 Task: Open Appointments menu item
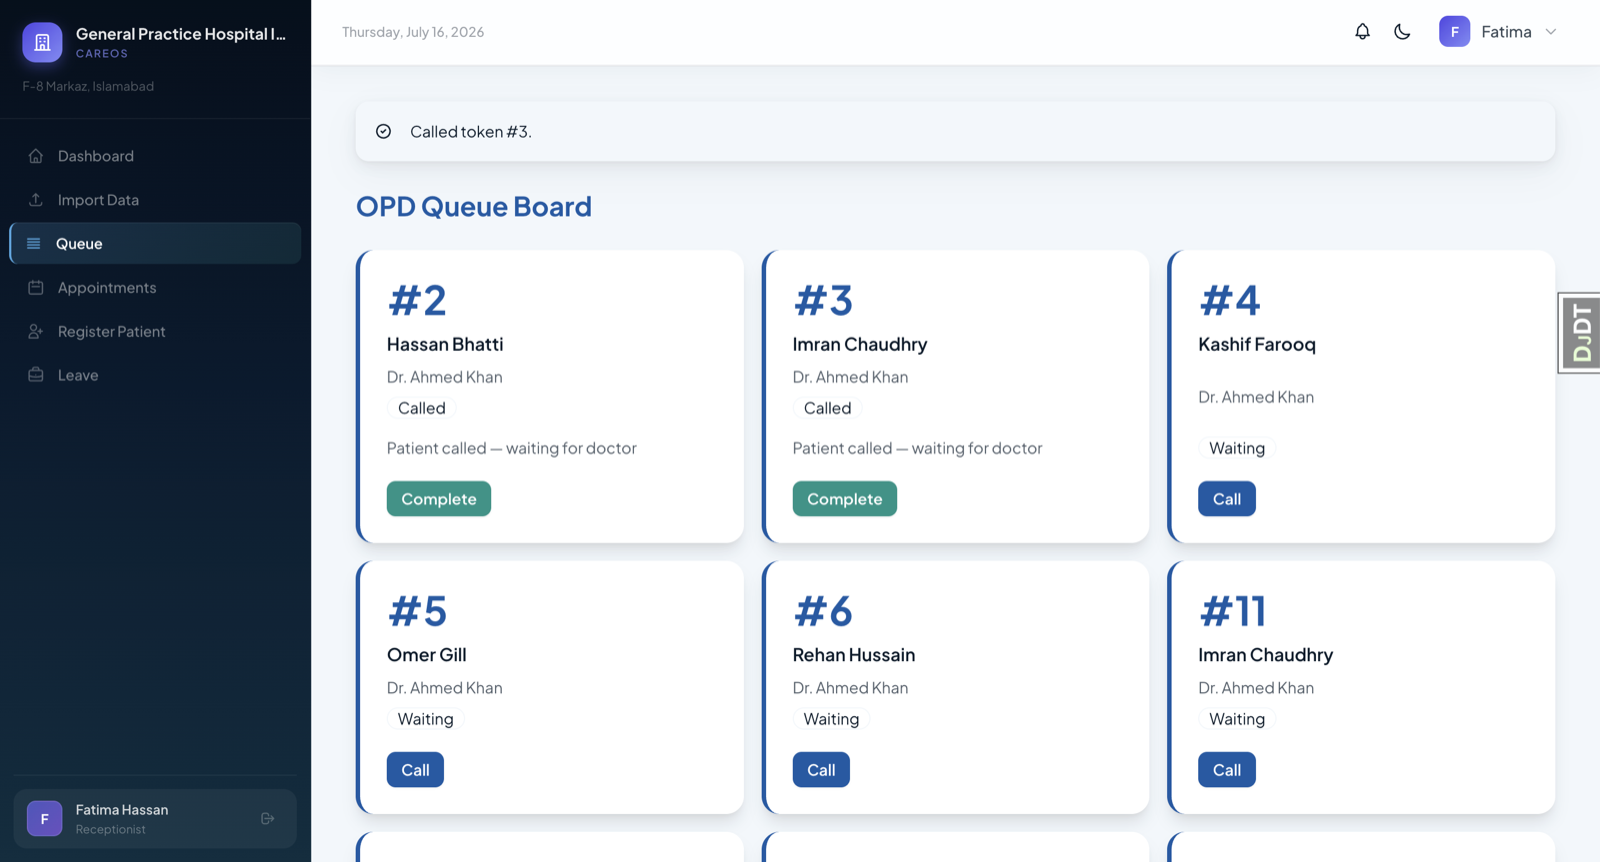[x=155, y=288]
